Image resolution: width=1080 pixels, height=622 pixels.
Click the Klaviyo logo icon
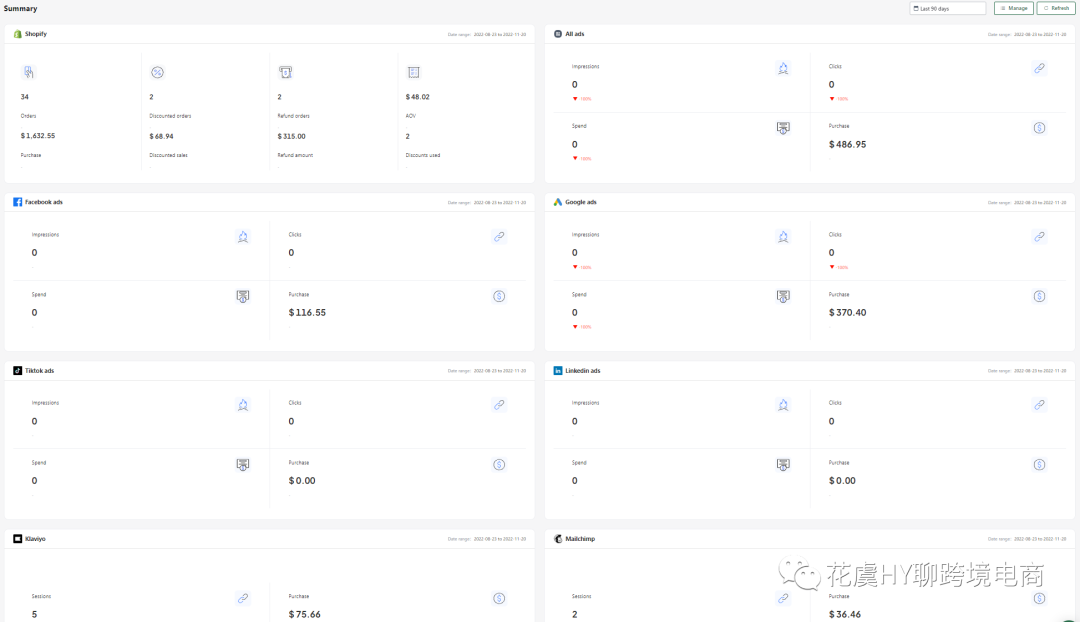17,539
